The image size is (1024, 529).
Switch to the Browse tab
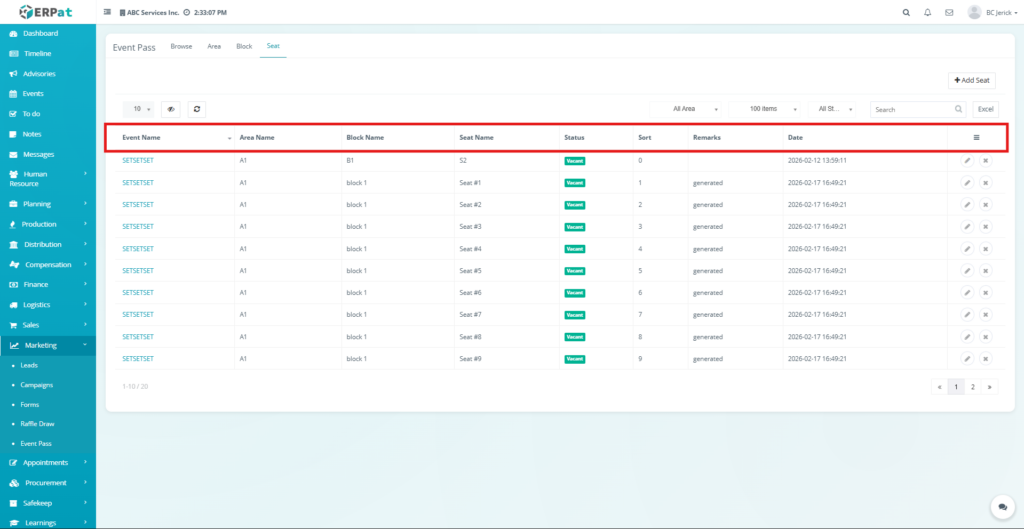pos(181,46)
